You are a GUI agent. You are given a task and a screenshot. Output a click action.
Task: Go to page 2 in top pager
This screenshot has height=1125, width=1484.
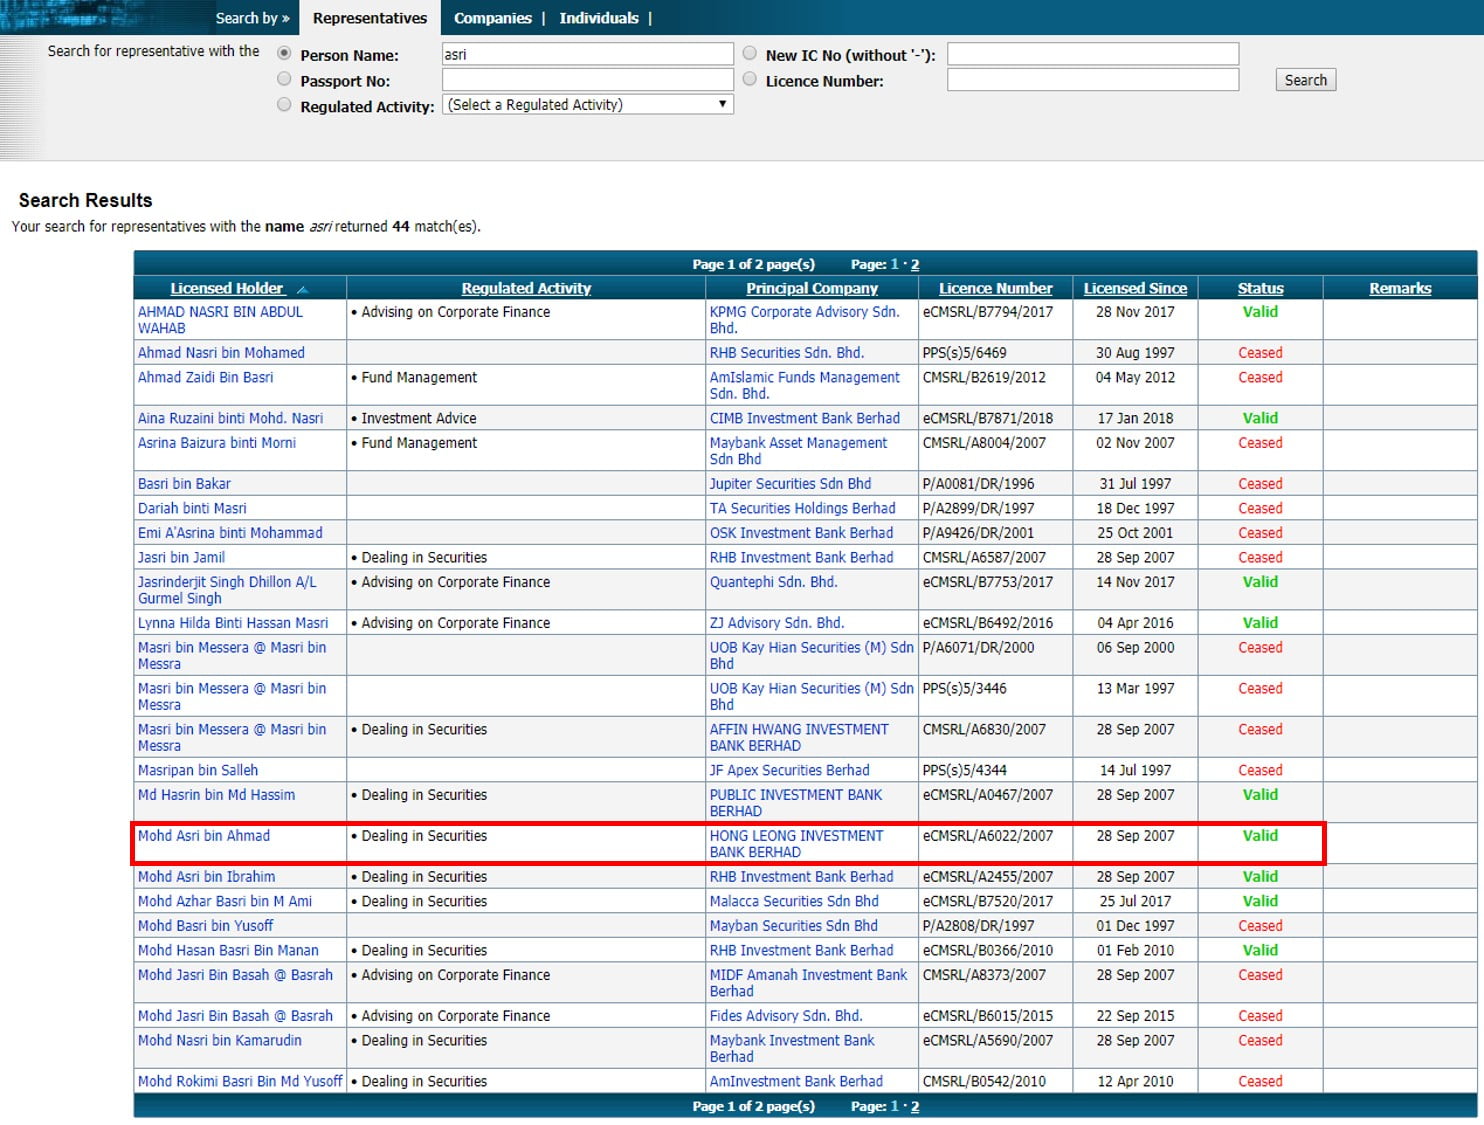pos(915,265)
